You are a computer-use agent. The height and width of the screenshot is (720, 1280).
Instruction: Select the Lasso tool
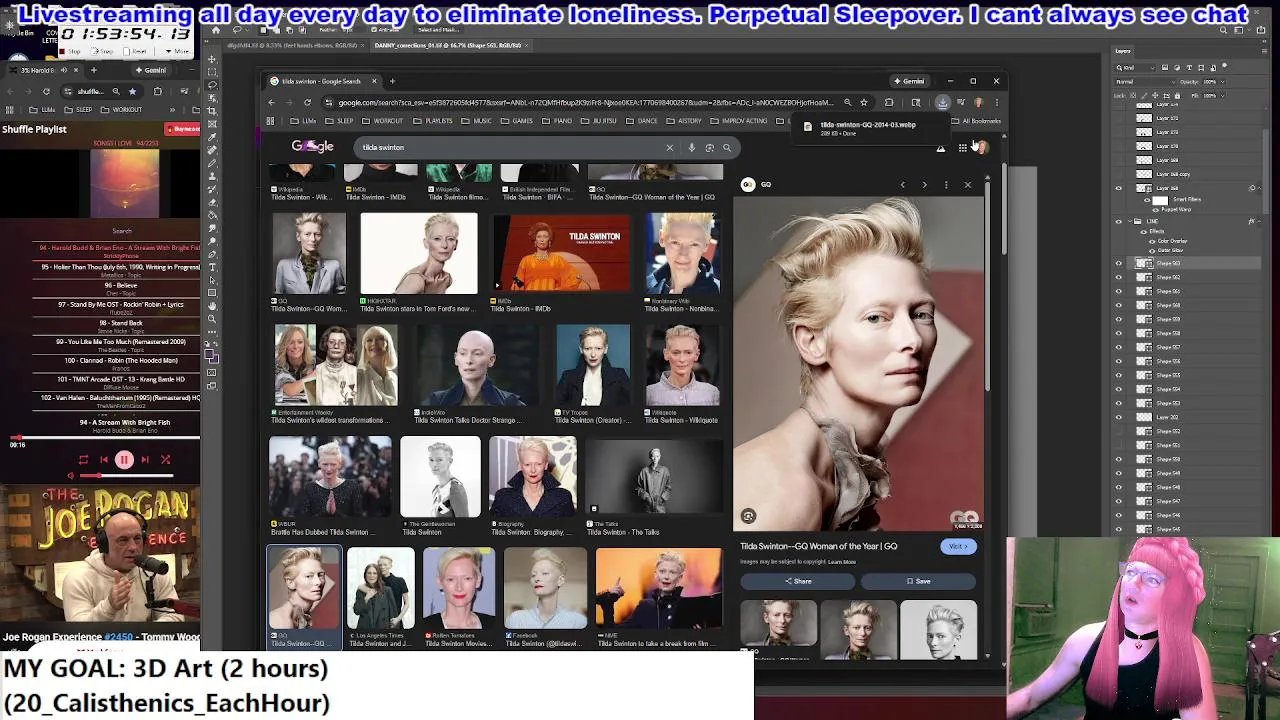point(212,84)
